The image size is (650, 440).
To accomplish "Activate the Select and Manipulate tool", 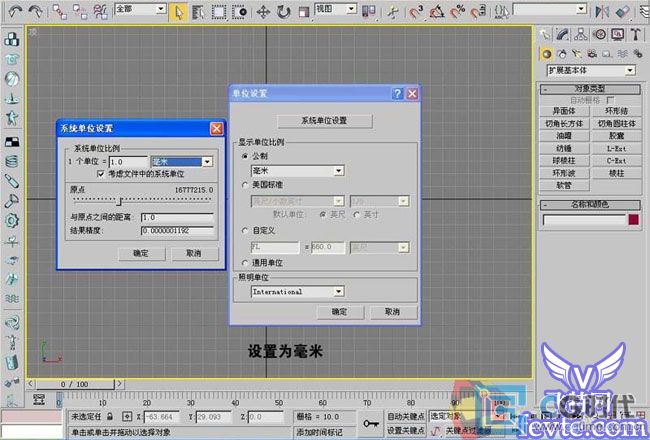I will 392,12.
